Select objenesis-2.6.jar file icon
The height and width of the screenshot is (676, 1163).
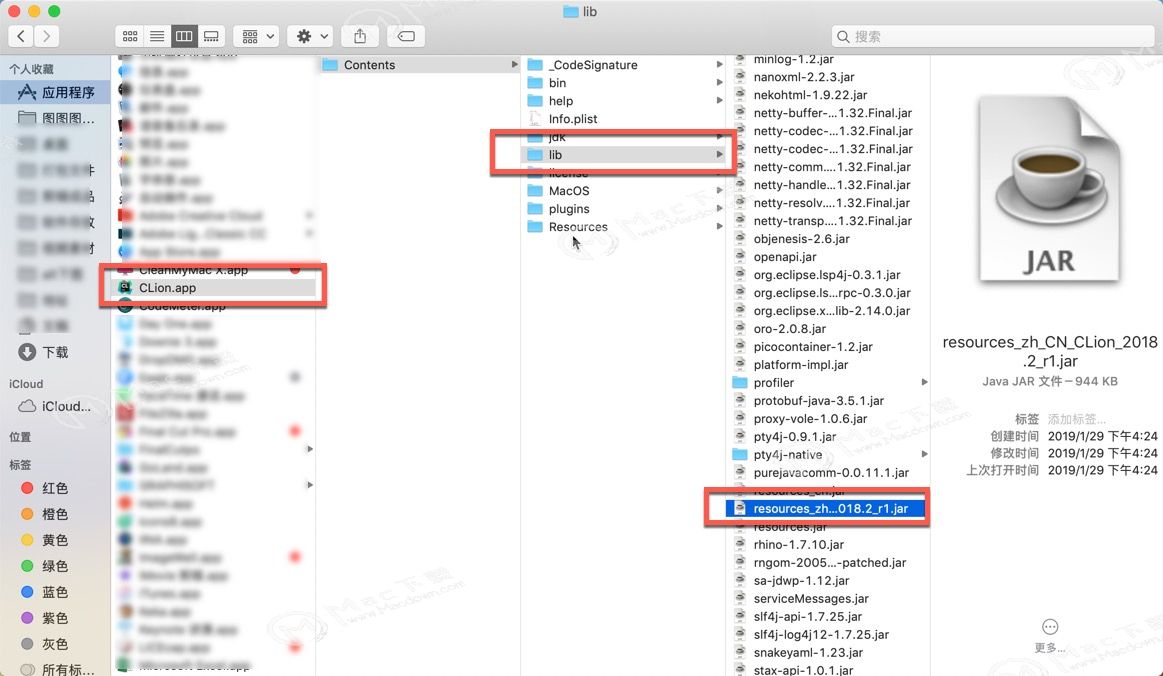pyautogui.click(x=739, y=238)
